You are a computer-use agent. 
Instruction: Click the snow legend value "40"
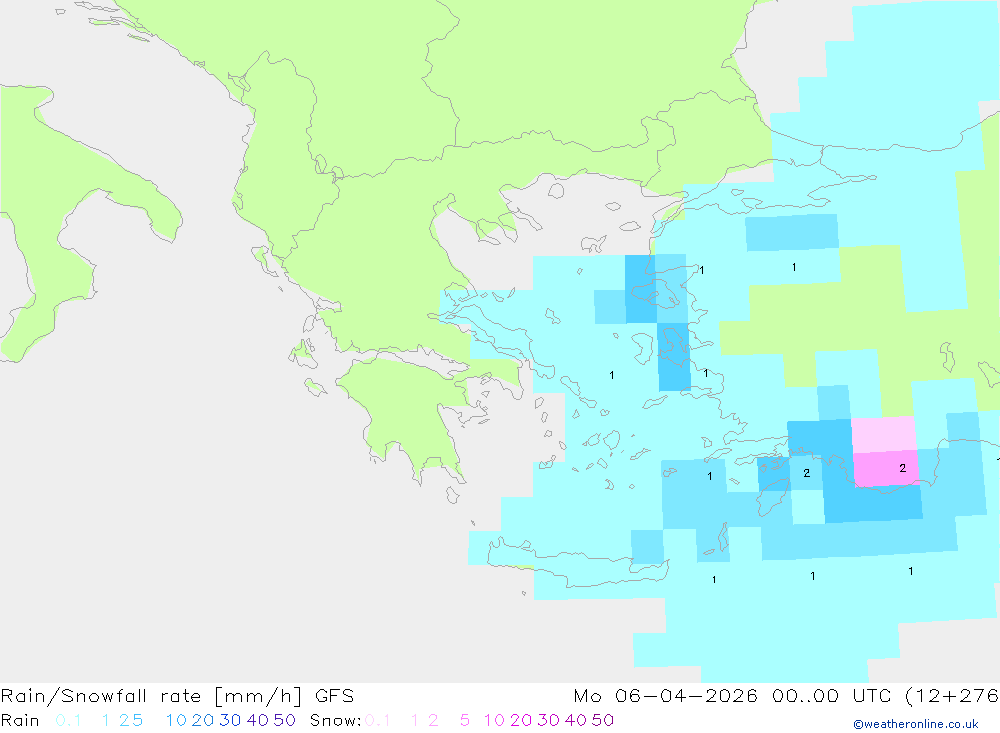point(576,720)
